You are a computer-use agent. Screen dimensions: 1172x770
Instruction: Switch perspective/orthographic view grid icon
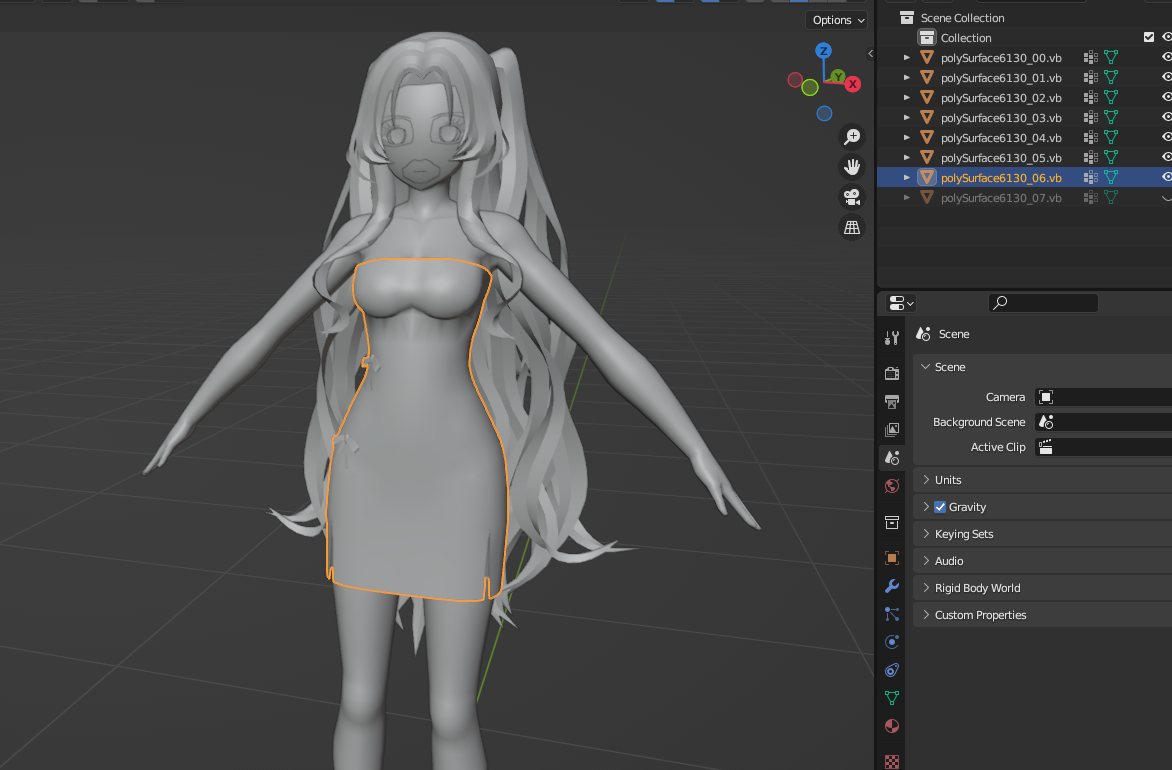[851, 227]
